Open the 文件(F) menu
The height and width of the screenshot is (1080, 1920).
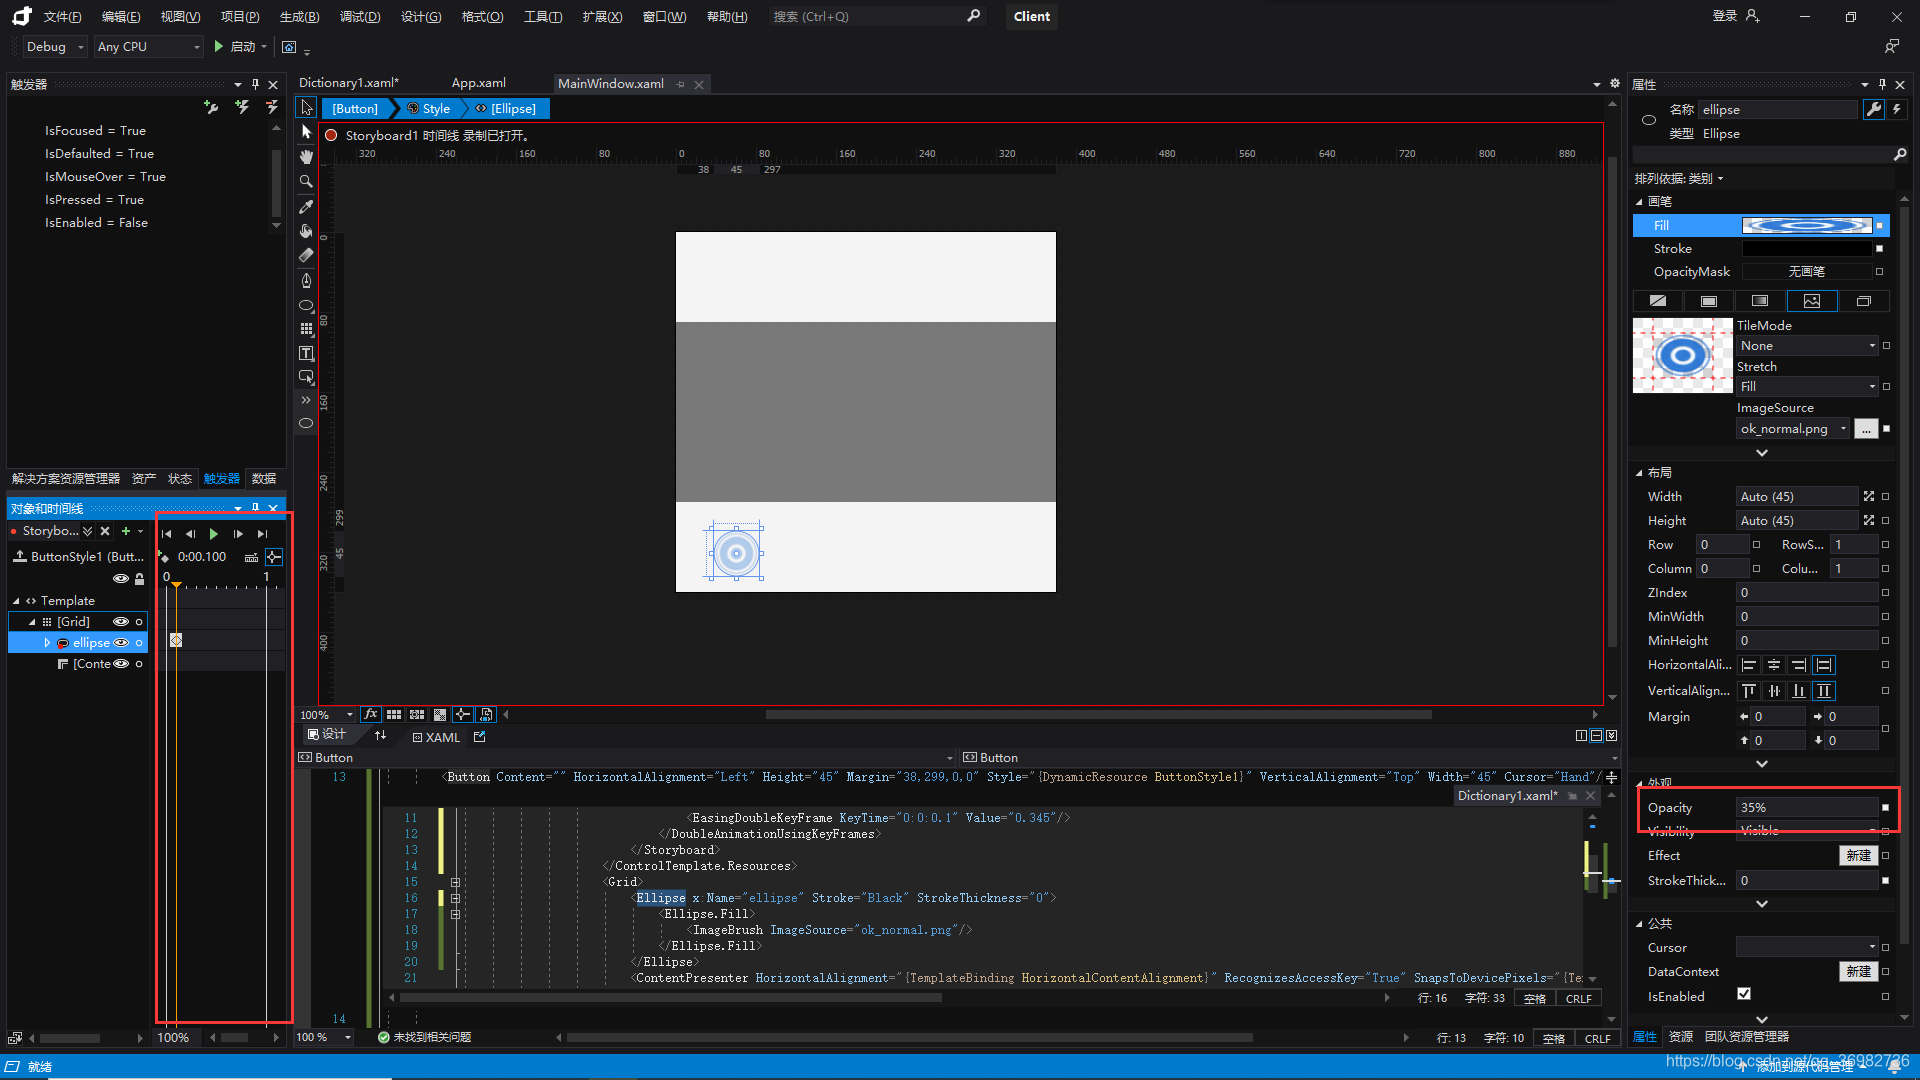(x=62, y=17)
